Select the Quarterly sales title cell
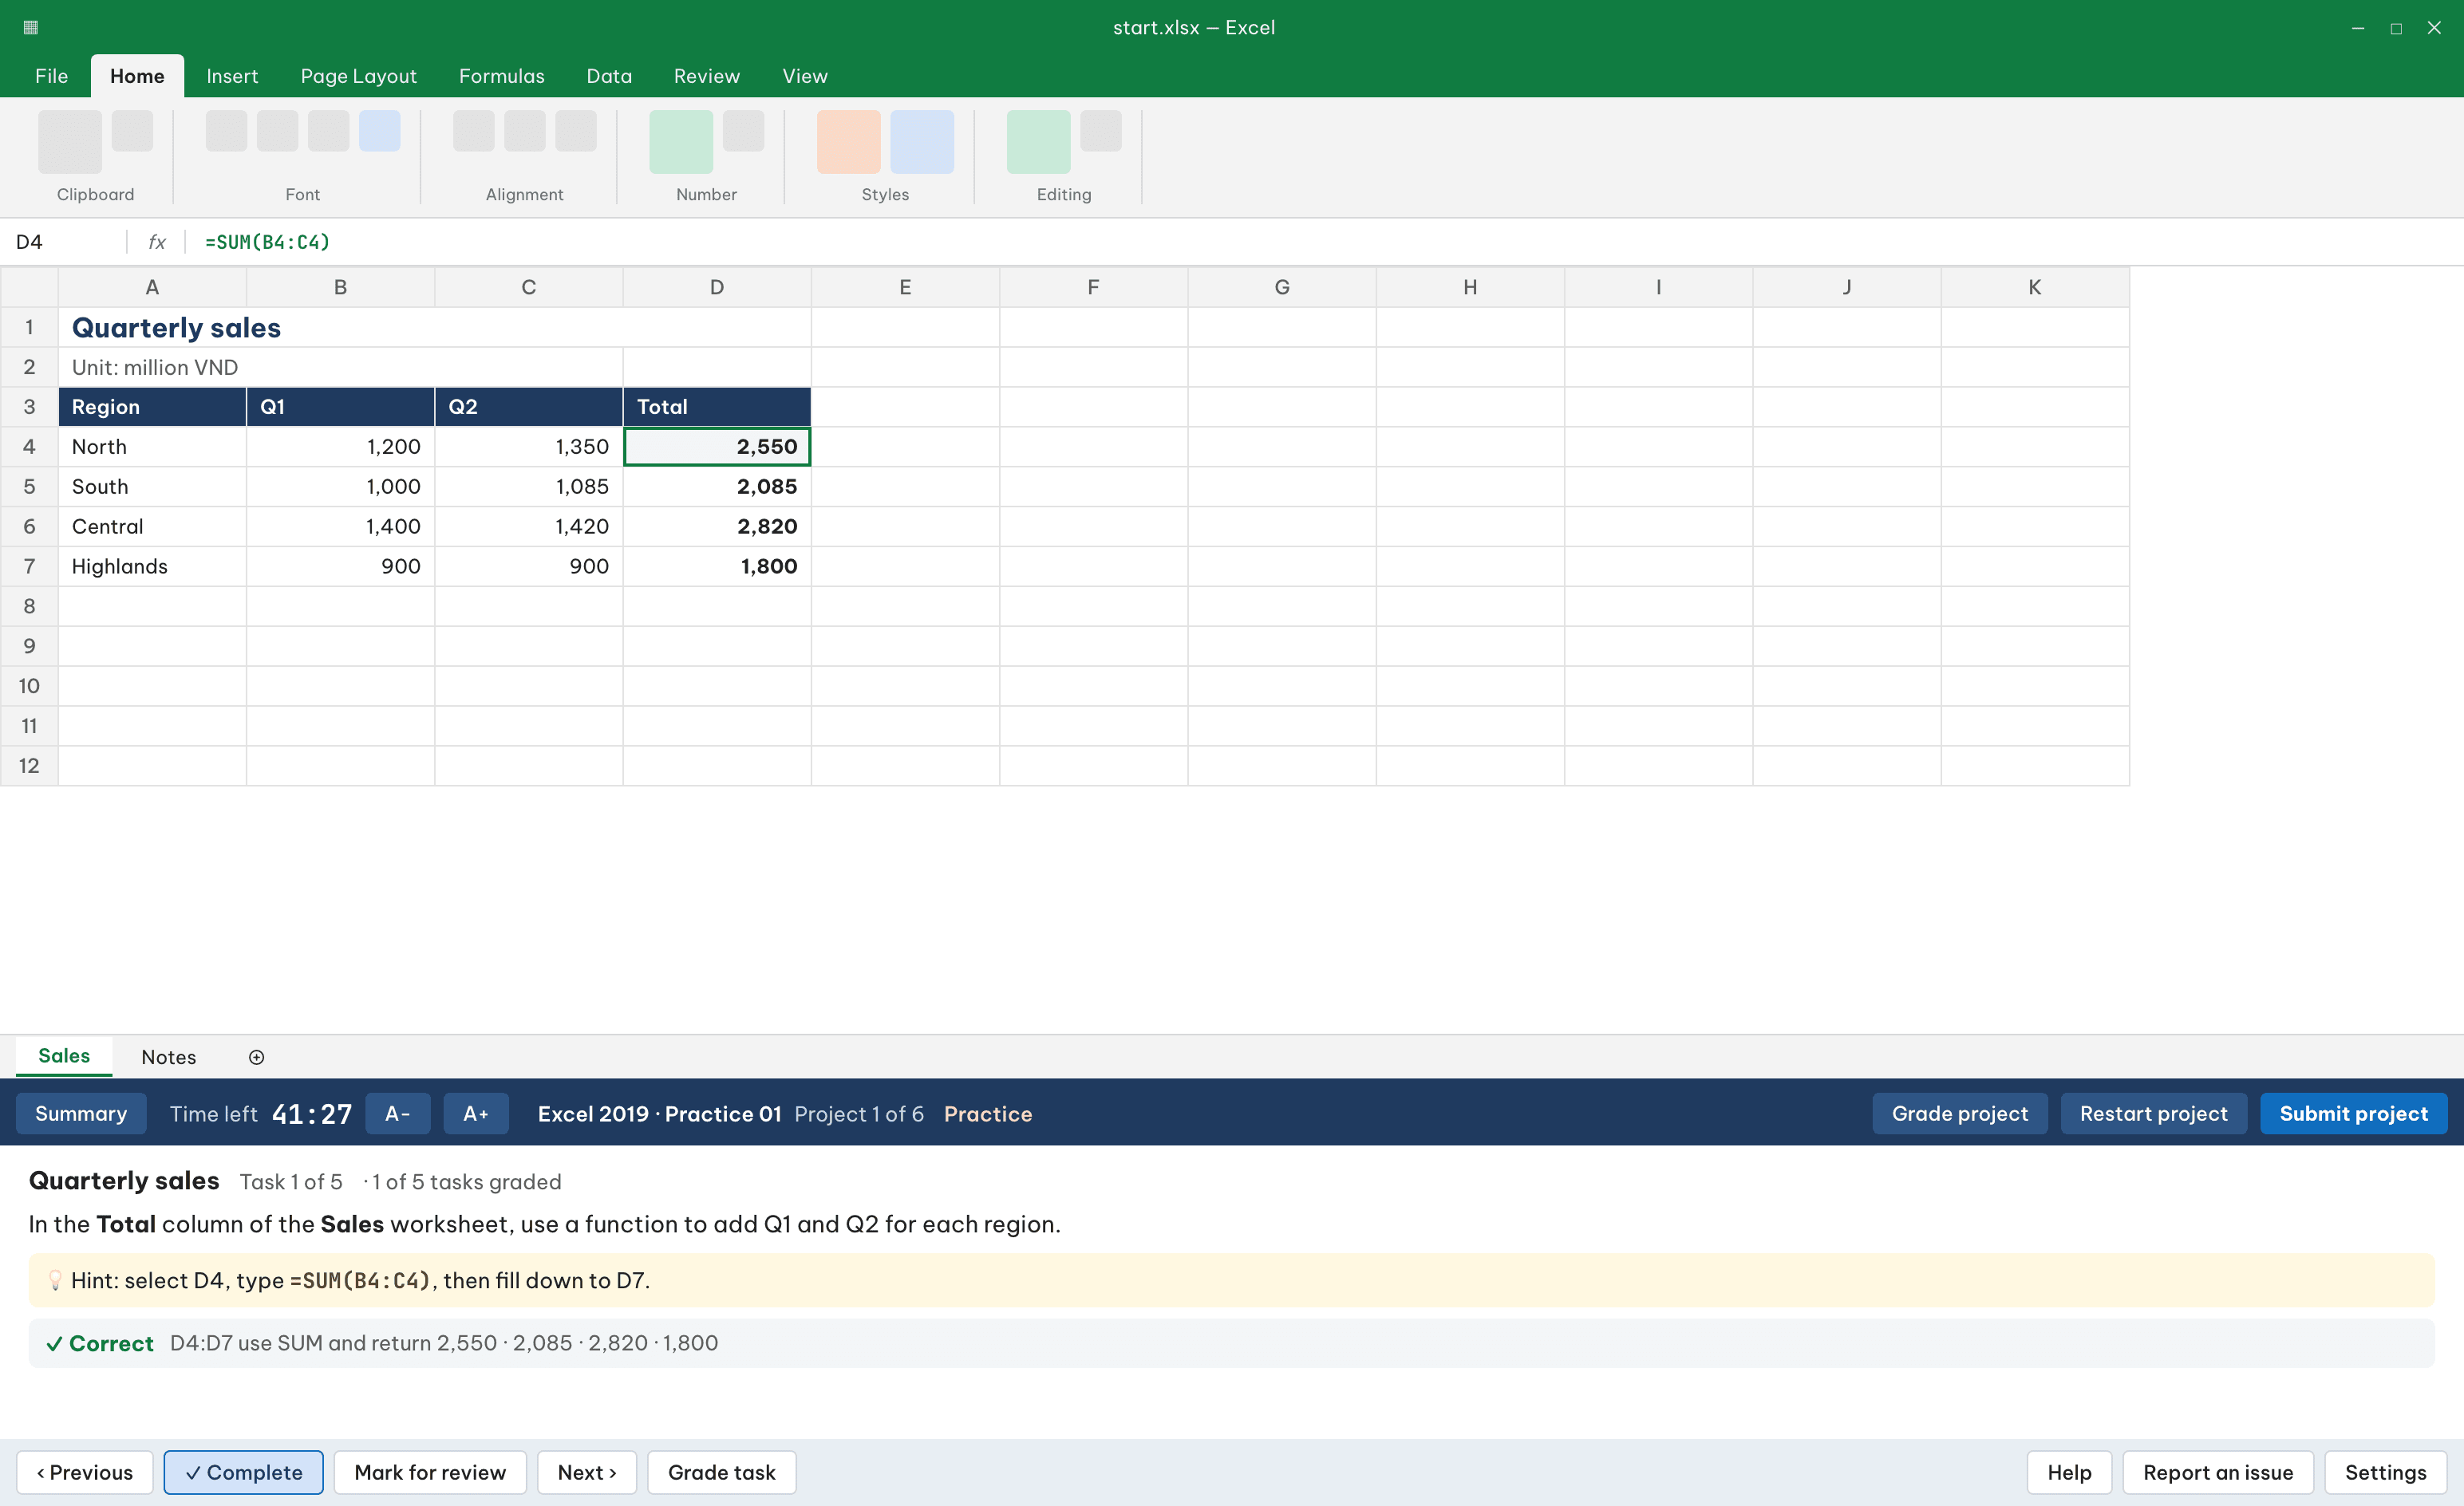 coord(435,327)
